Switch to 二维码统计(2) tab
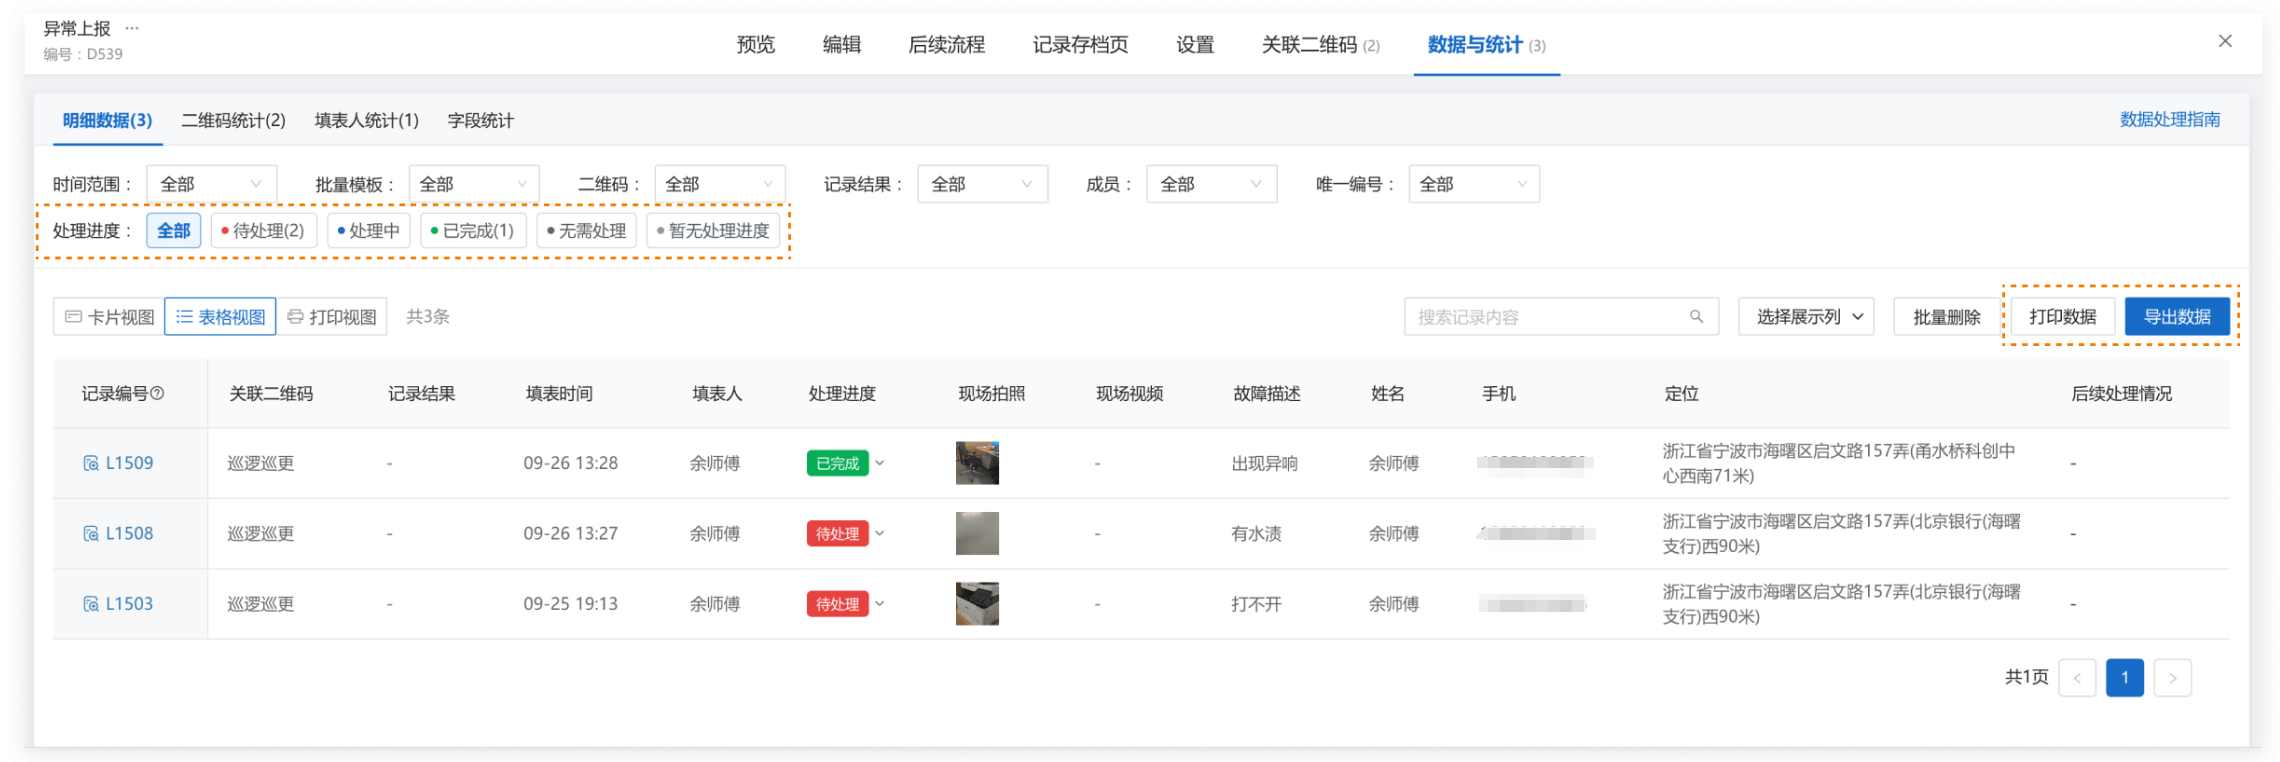The width and height of the screenshot is (2280, 762). (x=233, y=121)
